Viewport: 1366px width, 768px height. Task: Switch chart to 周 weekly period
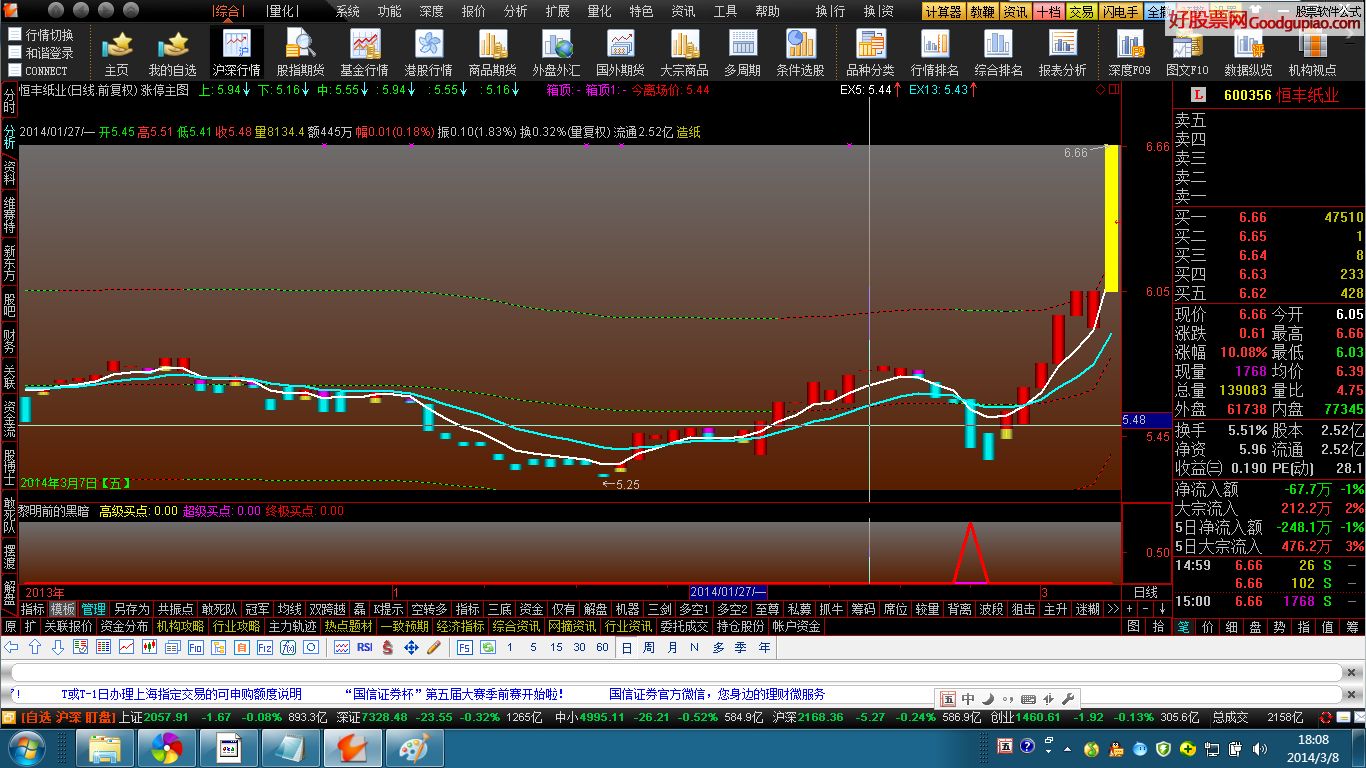click(649, 648)
